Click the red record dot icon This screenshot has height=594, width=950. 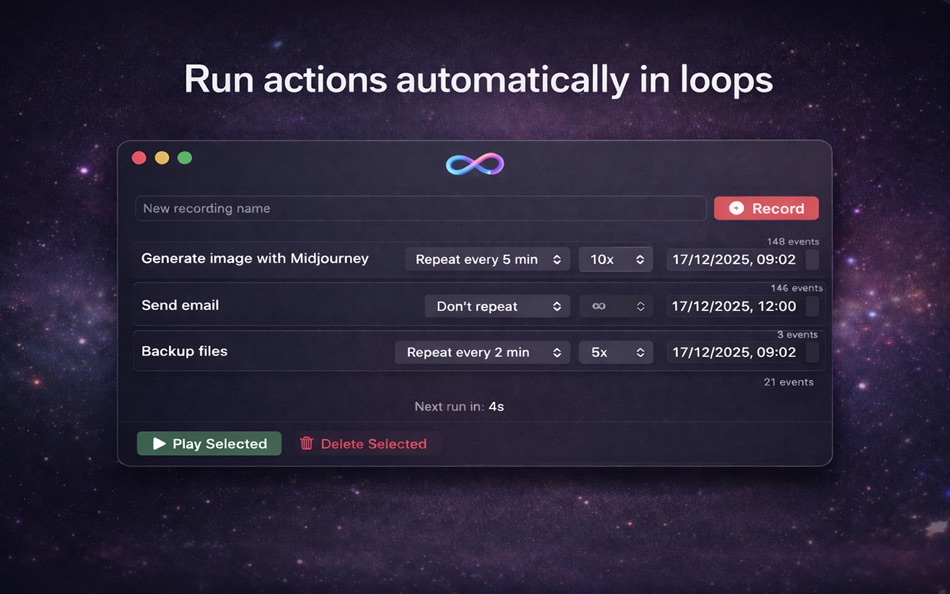(x=739, y=208)
